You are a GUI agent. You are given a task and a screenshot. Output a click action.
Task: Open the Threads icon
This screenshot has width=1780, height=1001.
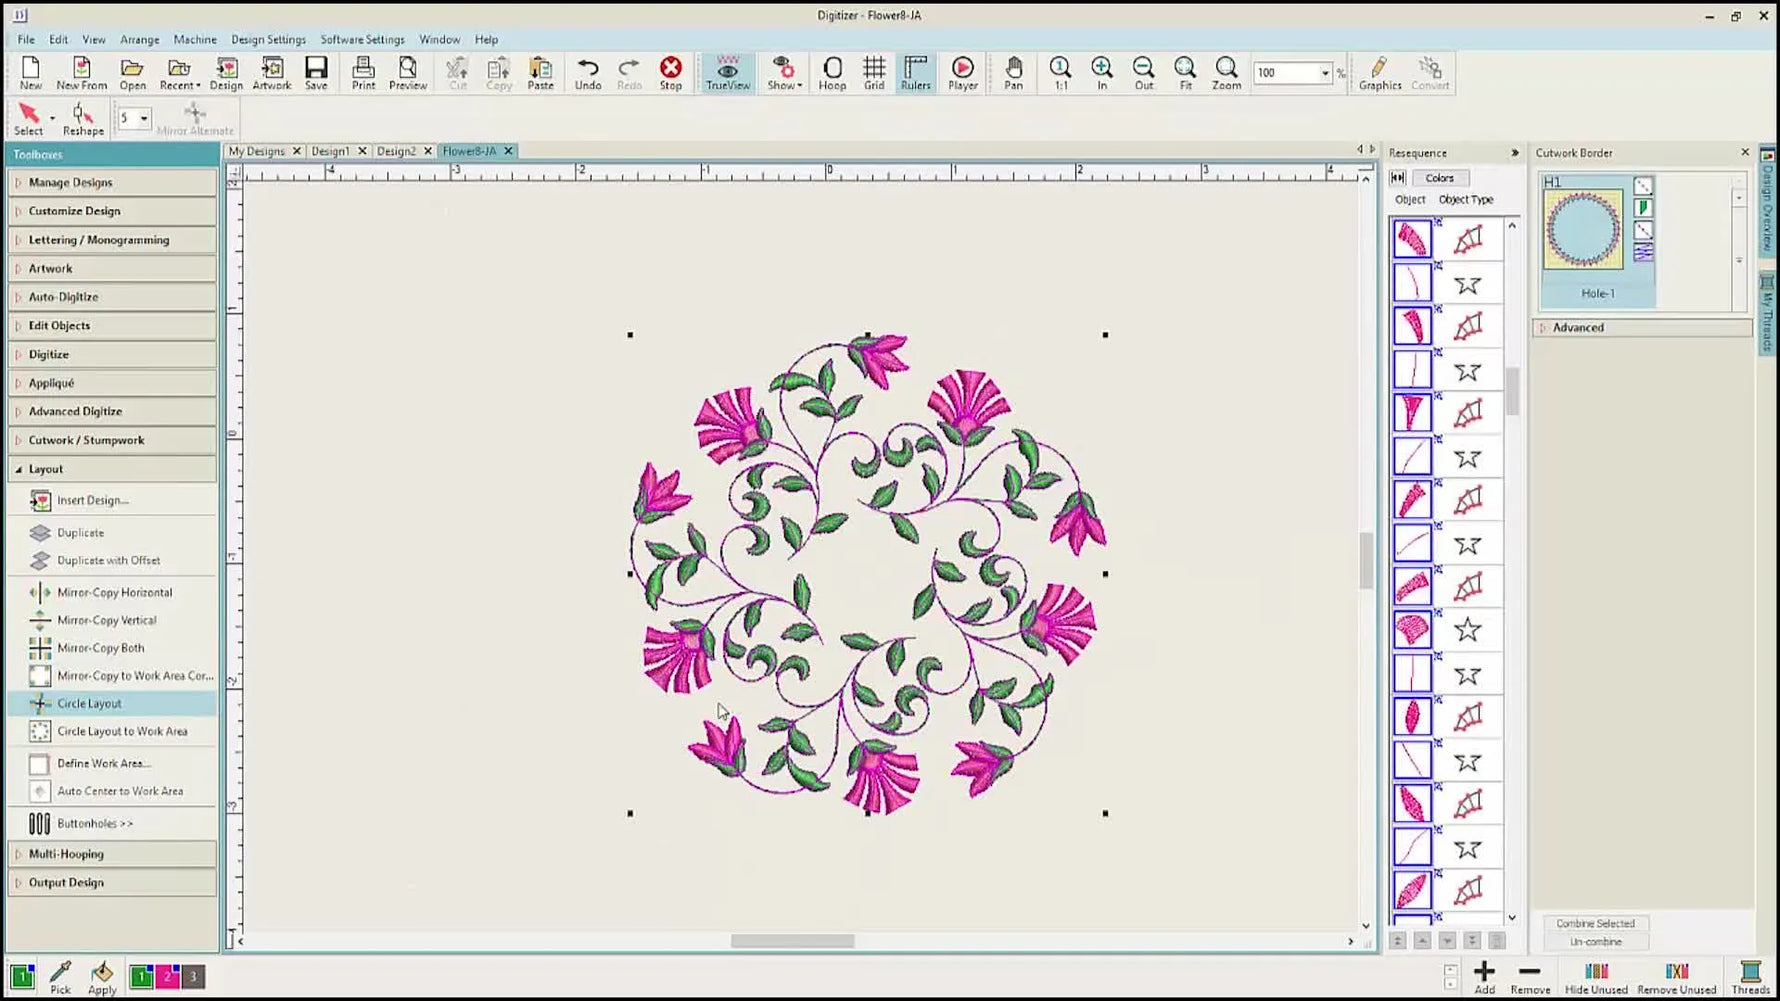1750,977
